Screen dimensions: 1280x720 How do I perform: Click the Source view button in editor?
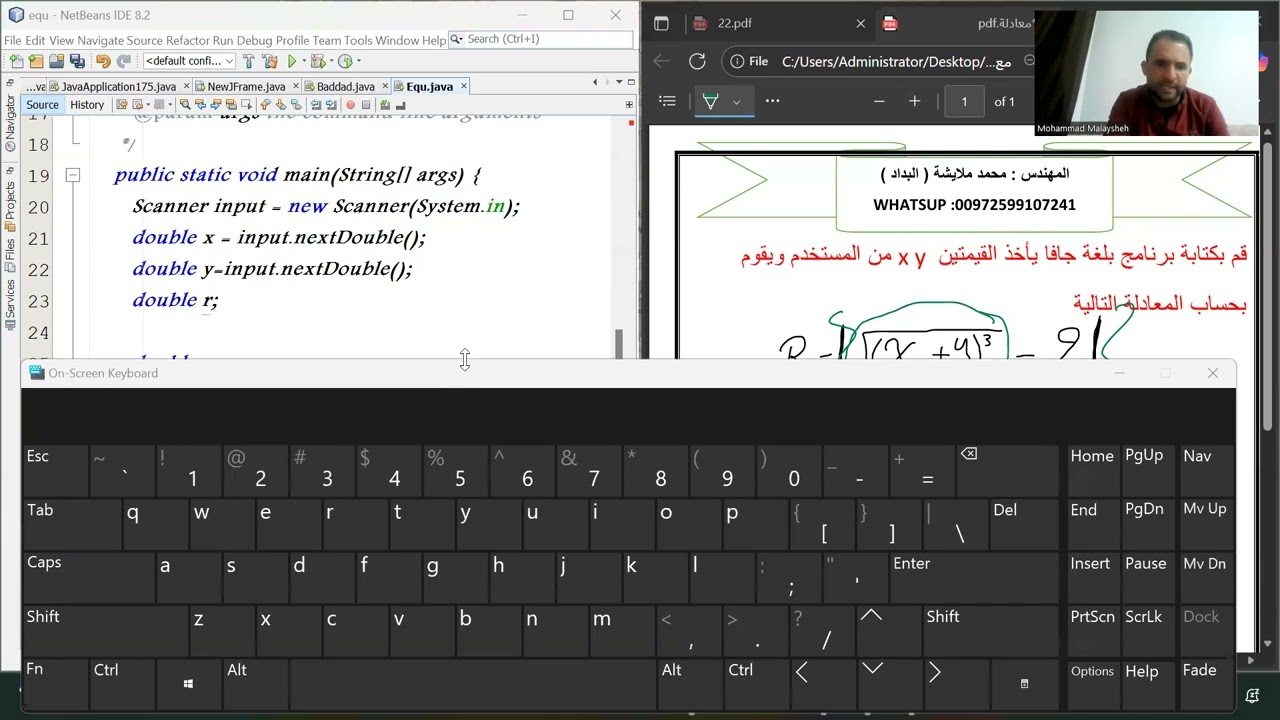point(42,105)
